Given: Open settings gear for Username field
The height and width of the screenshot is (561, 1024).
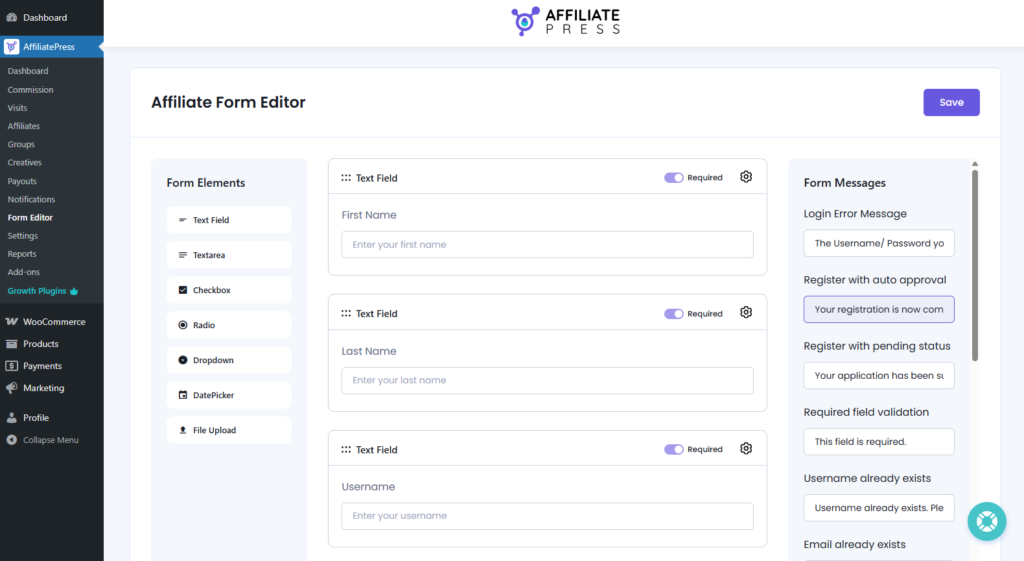Looking at the screenshot, I should point(746,449).
